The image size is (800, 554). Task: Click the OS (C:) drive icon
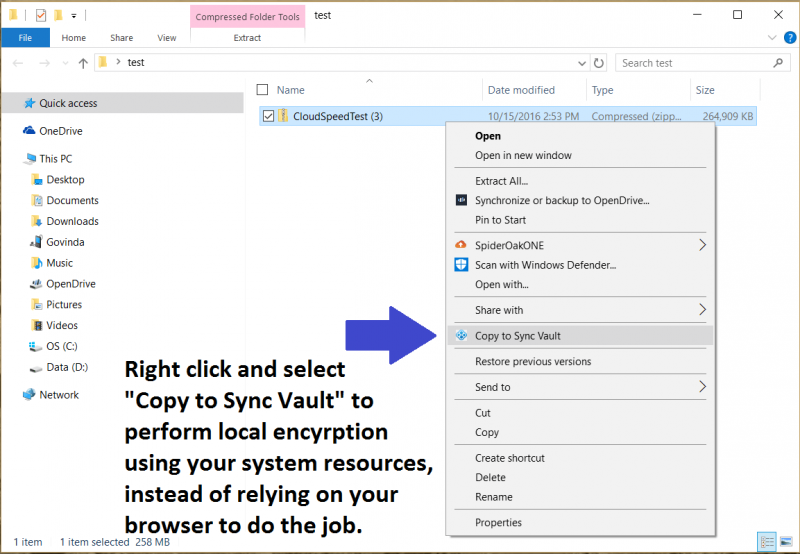tap(36, 346)
